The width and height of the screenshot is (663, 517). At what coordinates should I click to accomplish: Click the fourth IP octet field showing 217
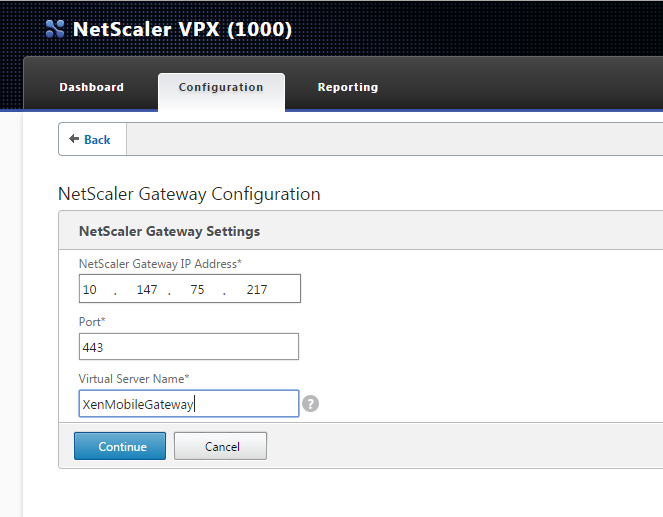coord(256,289)
